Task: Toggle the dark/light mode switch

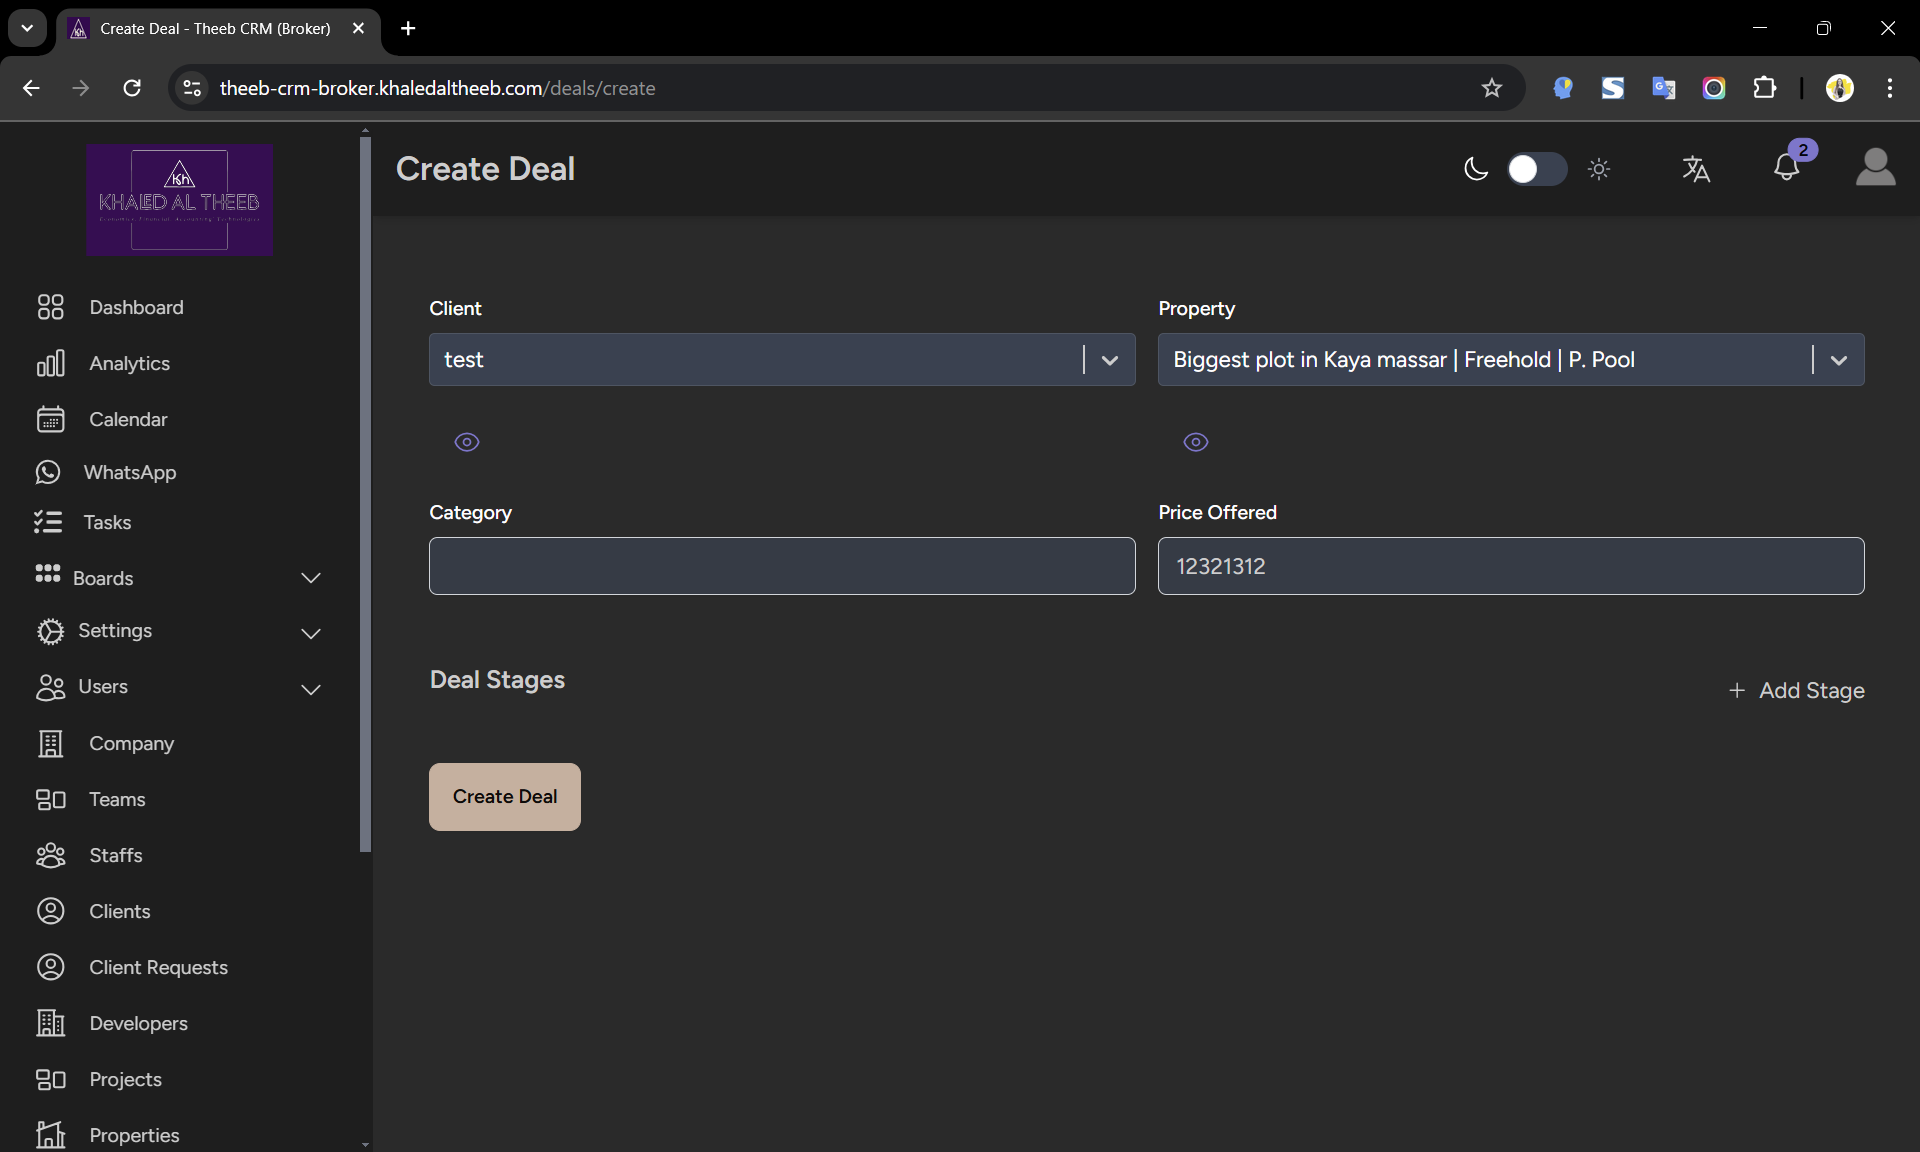Action: tap(1537, 169)
